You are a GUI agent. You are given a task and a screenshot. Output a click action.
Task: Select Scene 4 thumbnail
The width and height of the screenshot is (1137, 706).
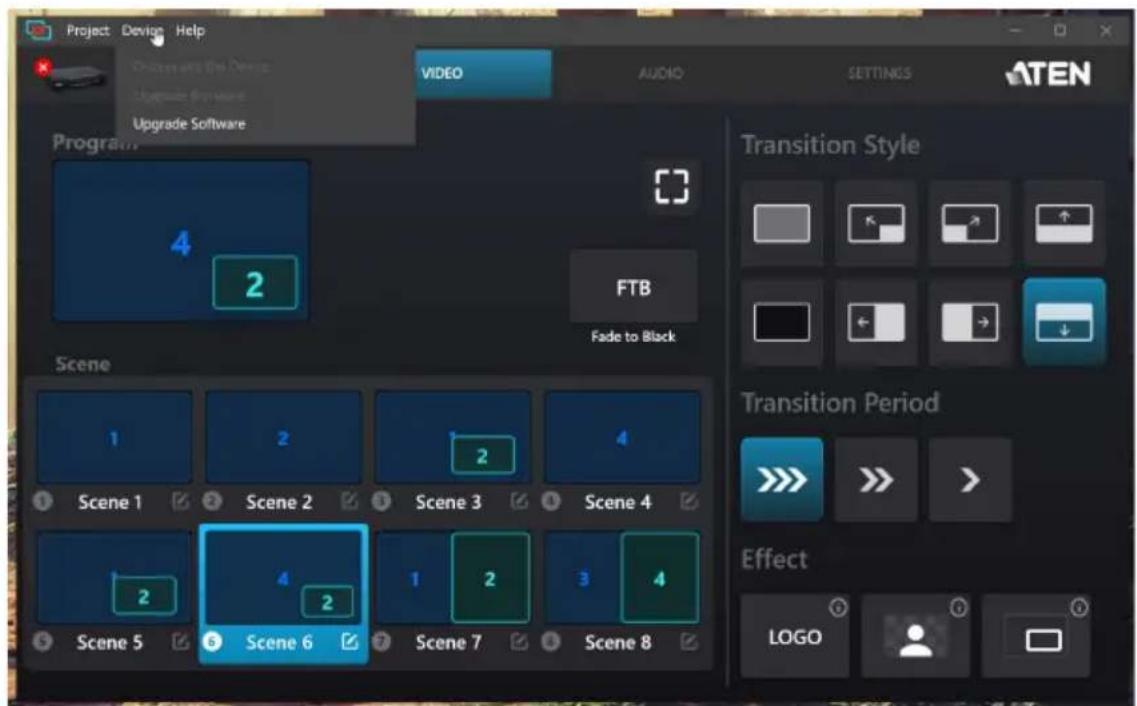[622, 438]
